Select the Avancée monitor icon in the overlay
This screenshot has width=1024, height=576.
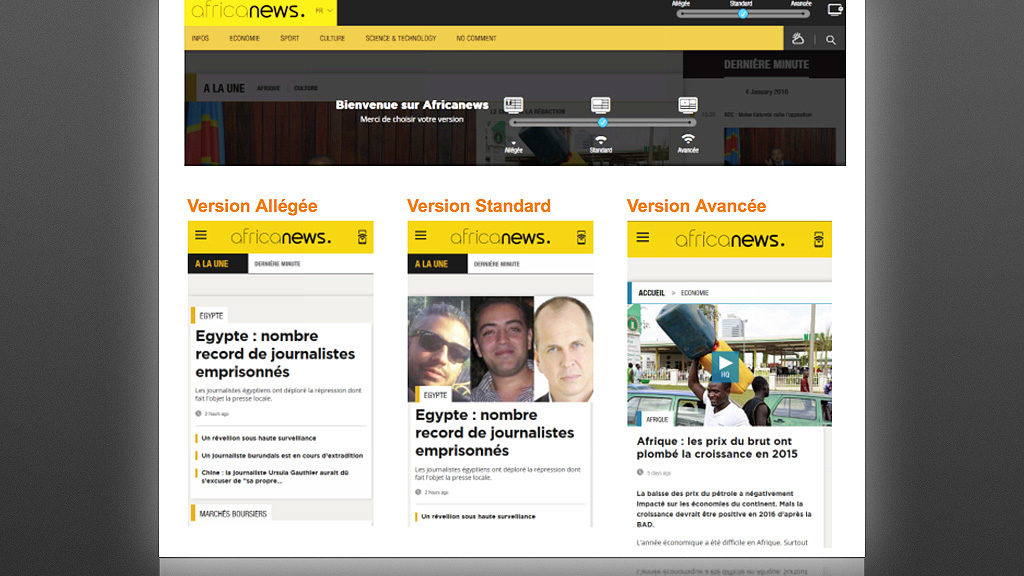[x=689, y=105]
